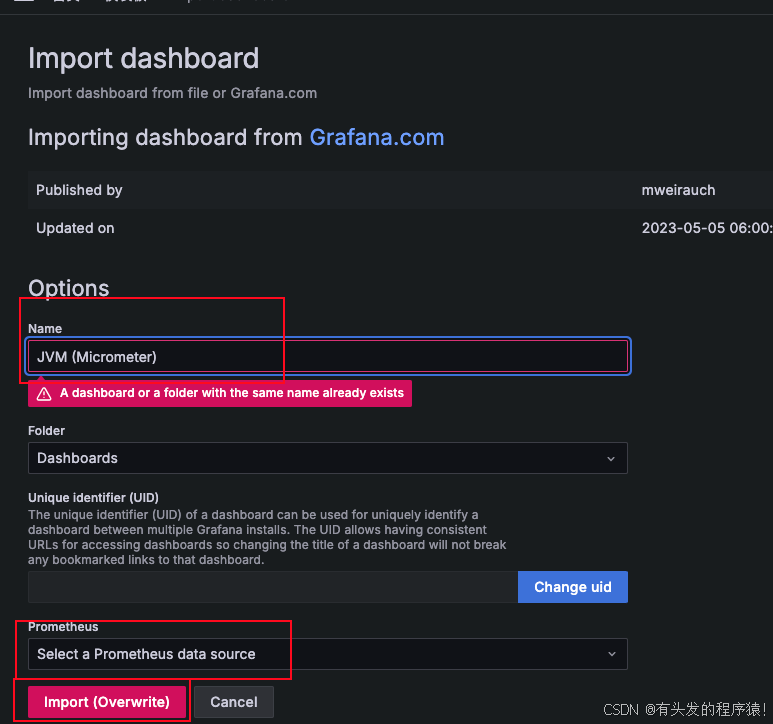This screenshot has width=773, height=724.
Task: Expand the Folder dropdown chevron arrow
Action: 611,458
